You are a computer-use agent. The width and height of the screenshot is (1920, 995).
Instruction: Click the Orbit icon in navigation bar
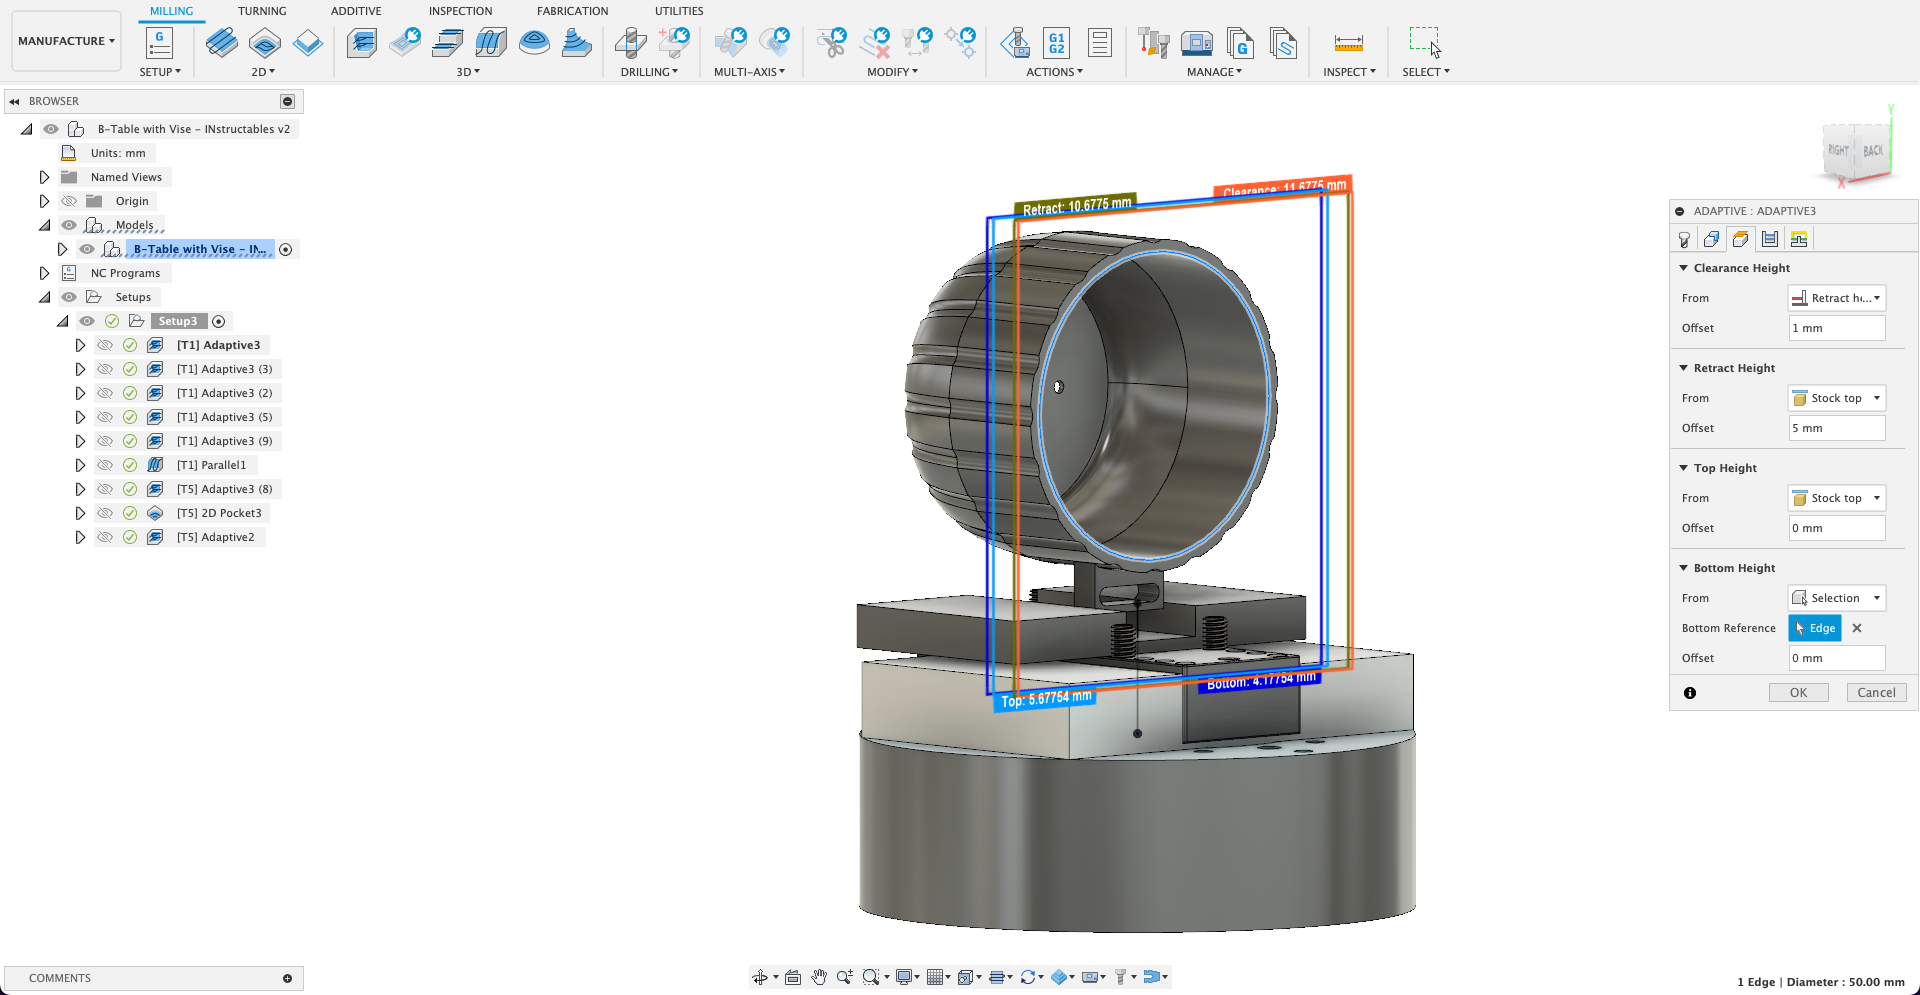tap(760, 977)
